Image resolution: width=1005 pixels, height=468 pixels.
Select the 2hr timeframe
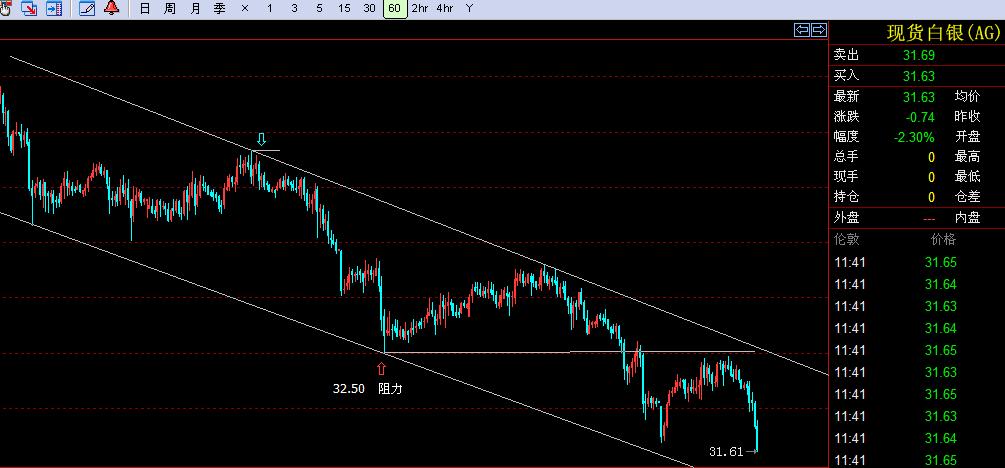(420, 8)
